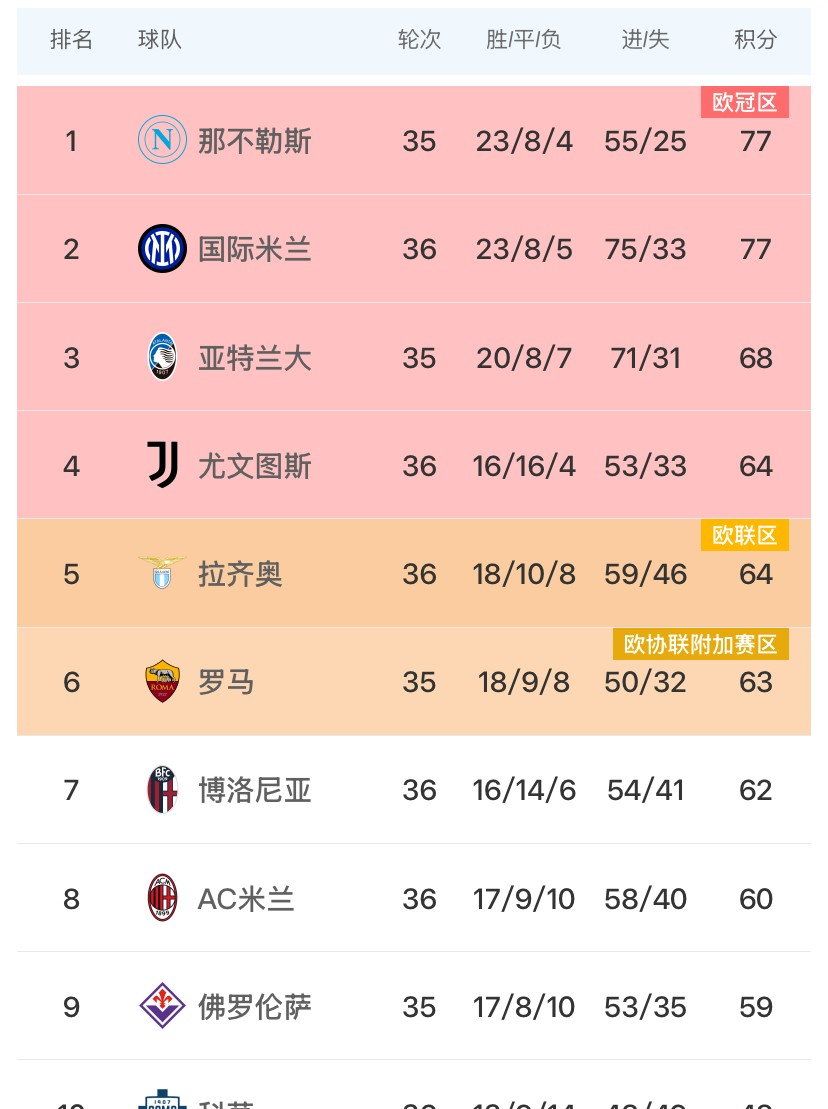
Task: Click the 国际米兰 team name
Action: tap(255, 248)
